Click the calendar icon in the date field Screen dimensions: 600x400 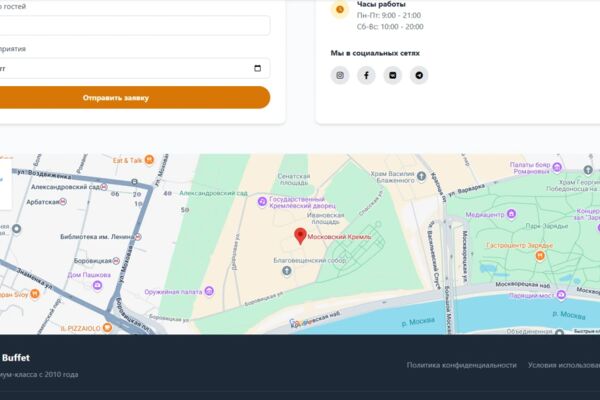pos(258,68)
